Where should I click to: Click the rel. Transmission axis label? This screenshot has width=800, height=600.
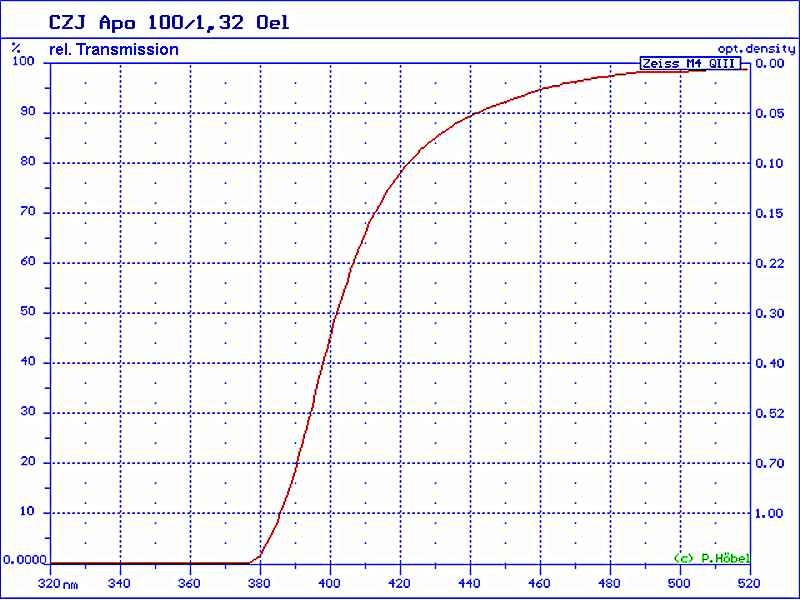tap(113, 49)
